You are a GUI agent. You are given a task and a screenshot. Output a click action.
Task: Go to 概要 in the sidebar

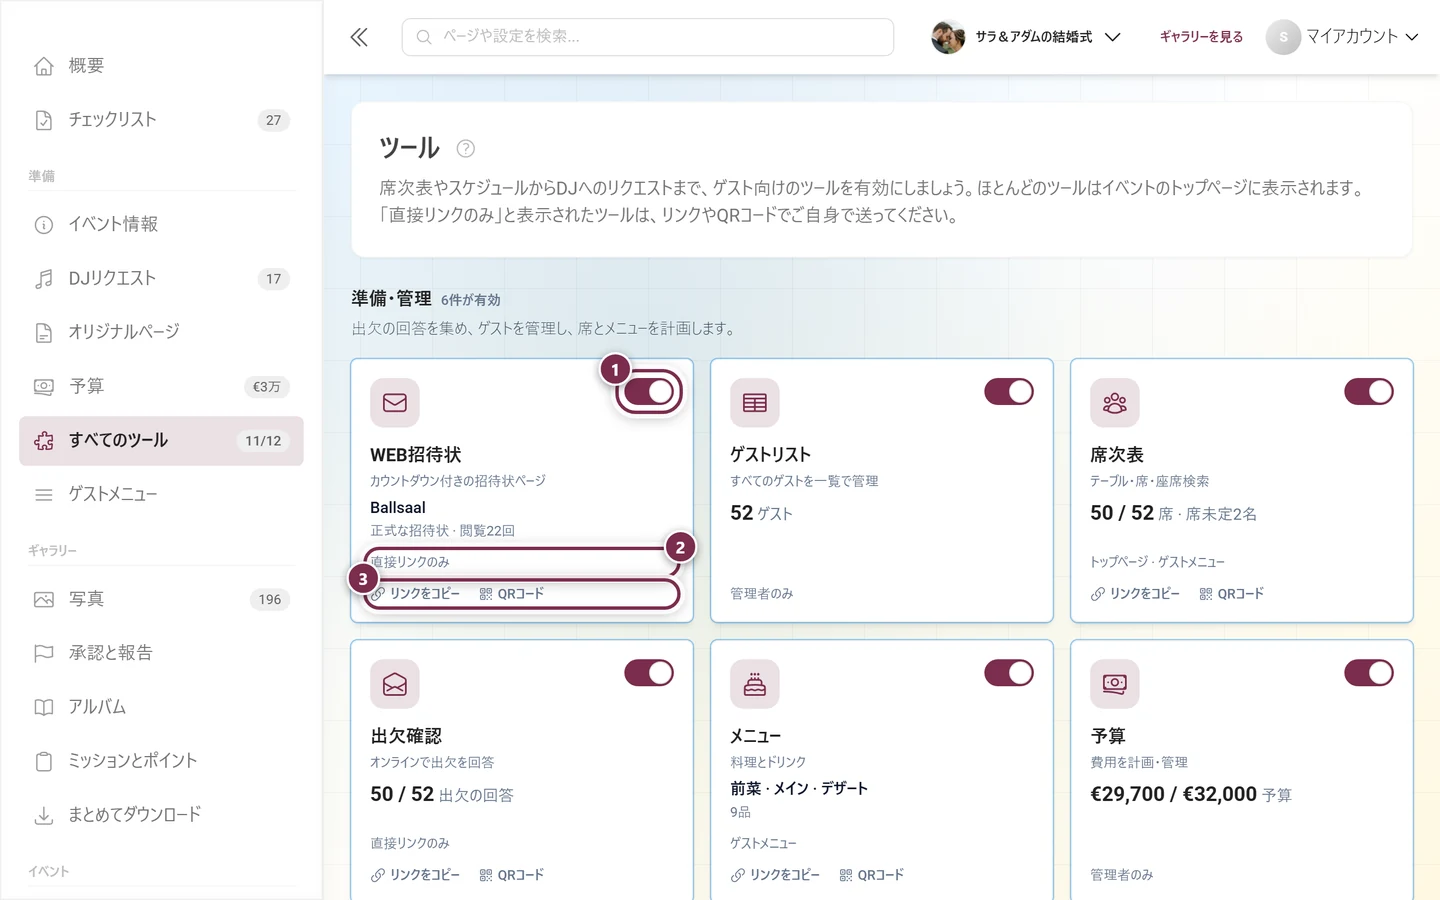pos(161,66)
